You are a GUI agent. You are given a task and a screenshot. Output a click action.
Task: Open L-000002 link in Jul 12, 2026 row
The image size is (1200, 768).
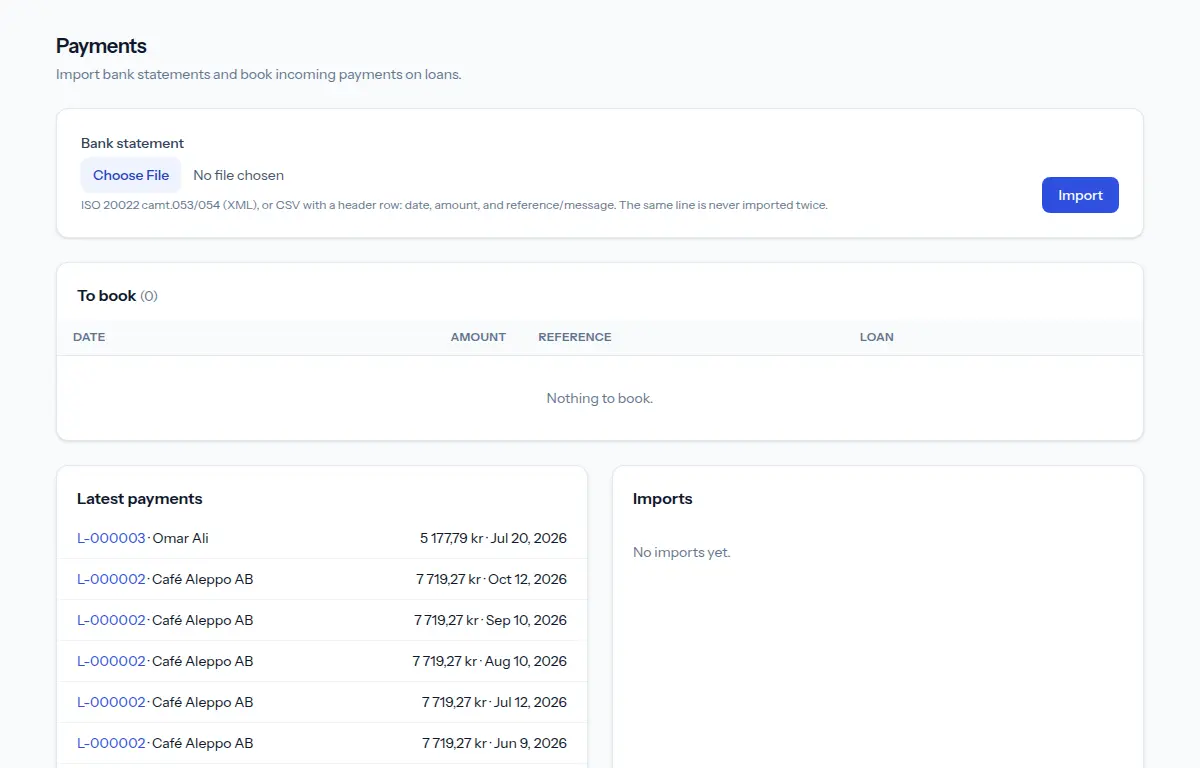click(111, 702)
